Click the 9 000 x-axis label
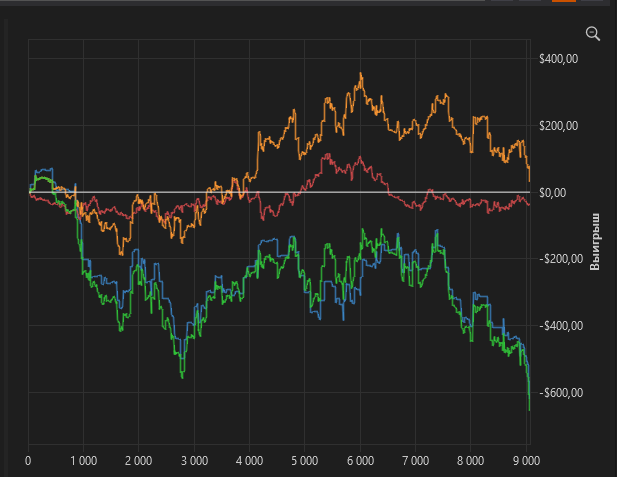617x477 pixels. (526, 460)
